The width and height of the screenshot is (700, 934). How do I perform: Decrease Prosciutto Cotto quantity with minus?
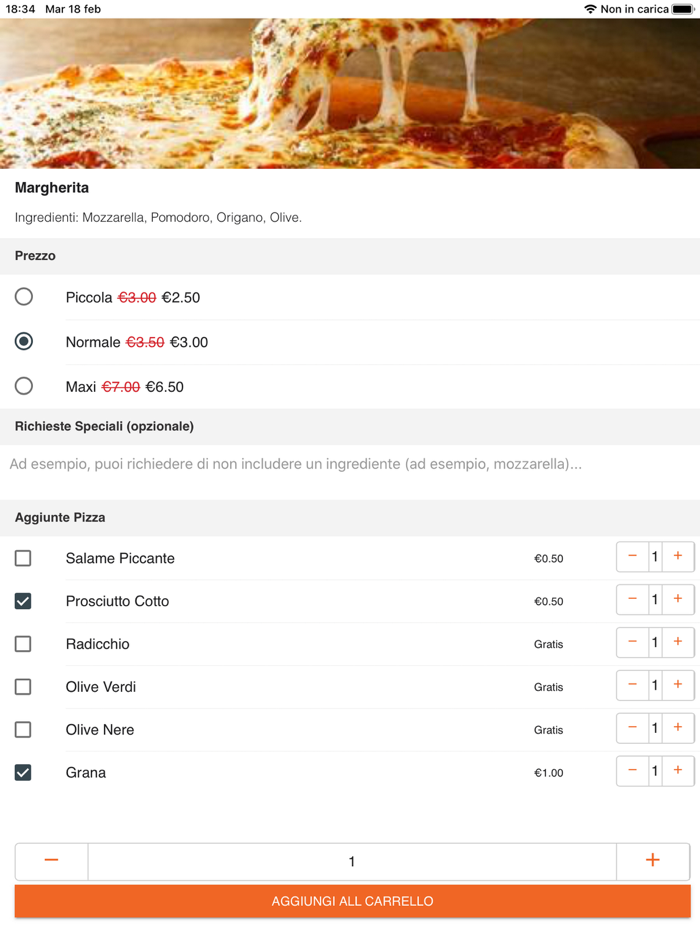coord(632,600)
